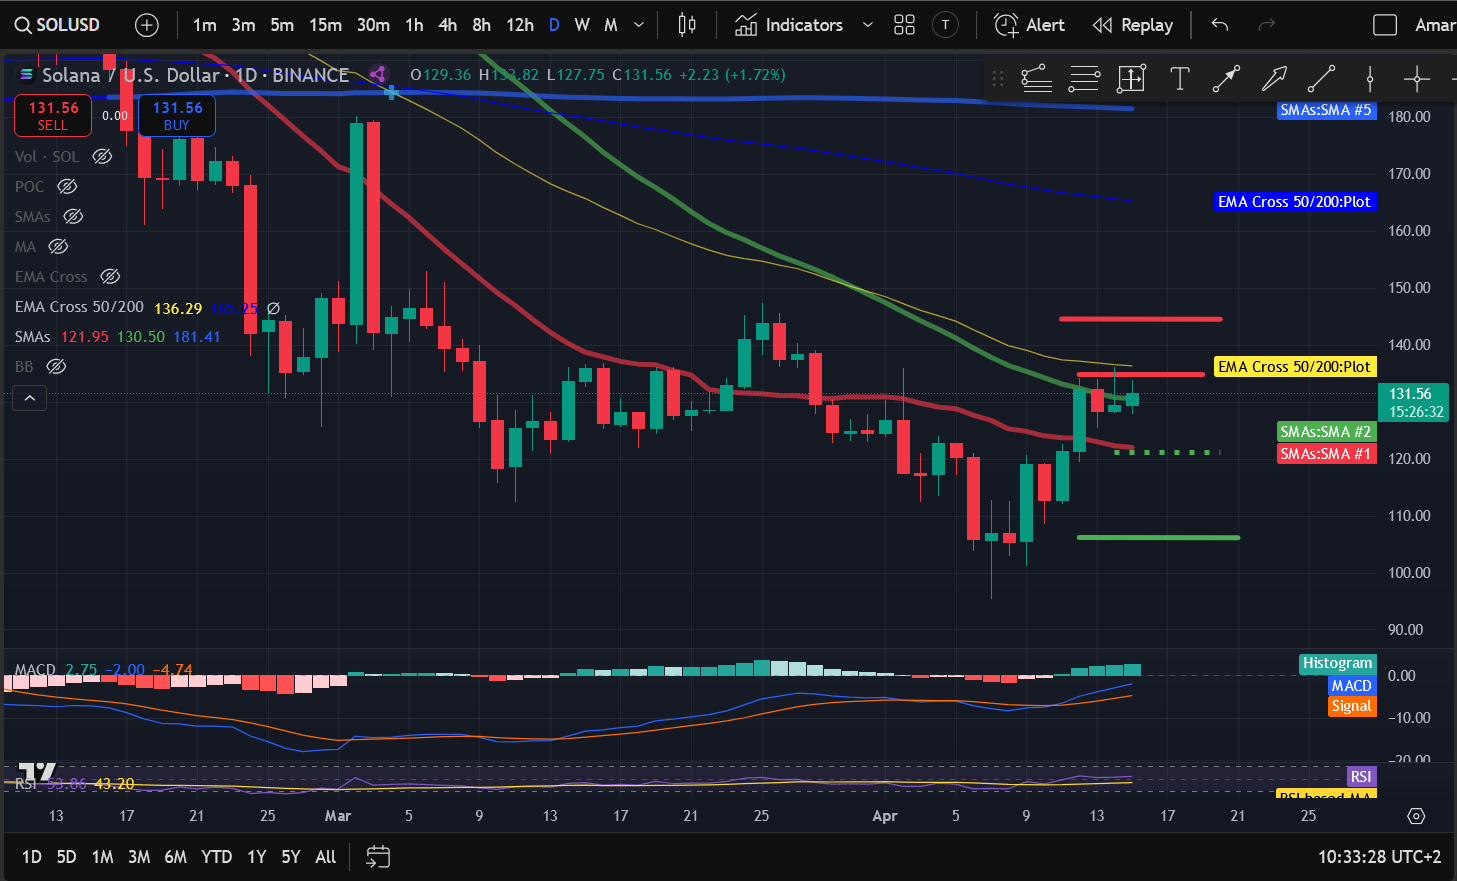Click the Indicators chart icon
The height and width of the screenshot is (881, 1457).
746,25
